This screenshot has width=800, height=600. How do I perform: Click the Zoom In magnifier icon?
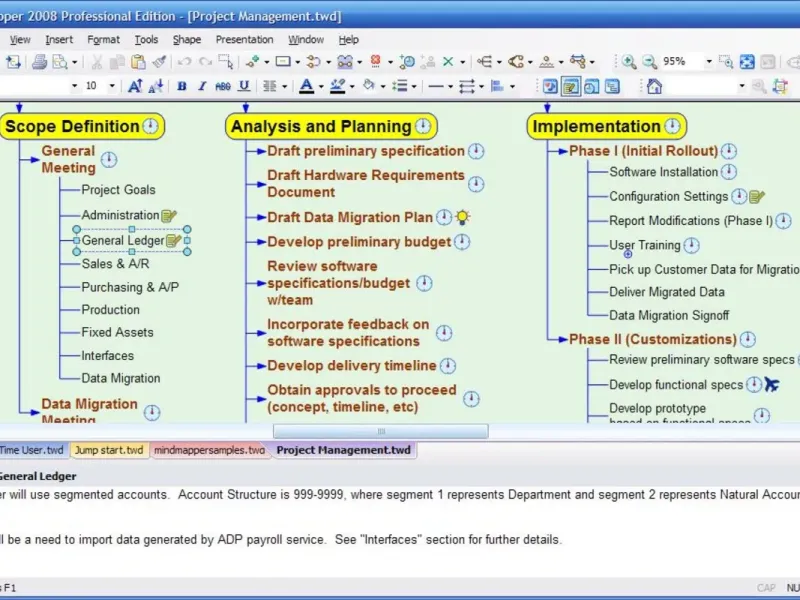coord(629,62)
